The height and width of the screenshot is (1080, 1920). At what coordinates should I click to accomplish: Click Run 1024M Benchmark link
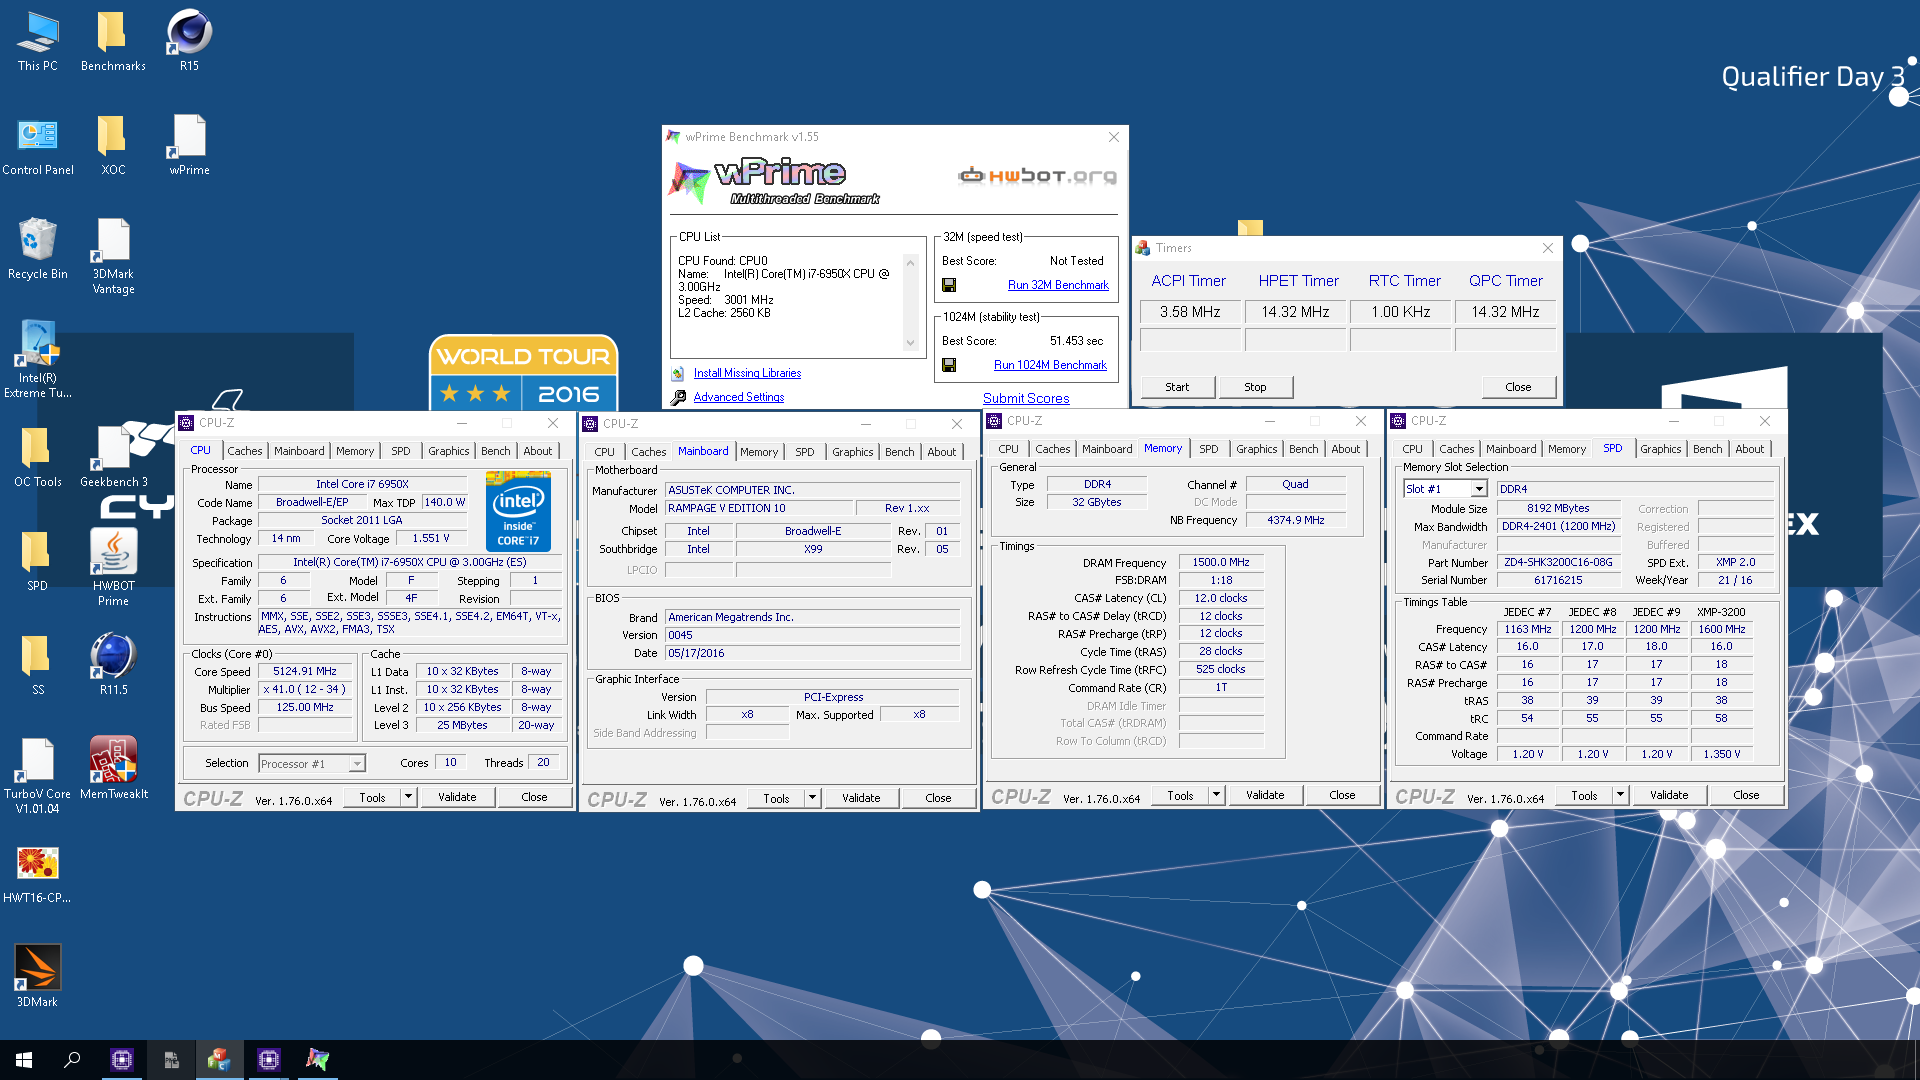[x=1050, y=365]
